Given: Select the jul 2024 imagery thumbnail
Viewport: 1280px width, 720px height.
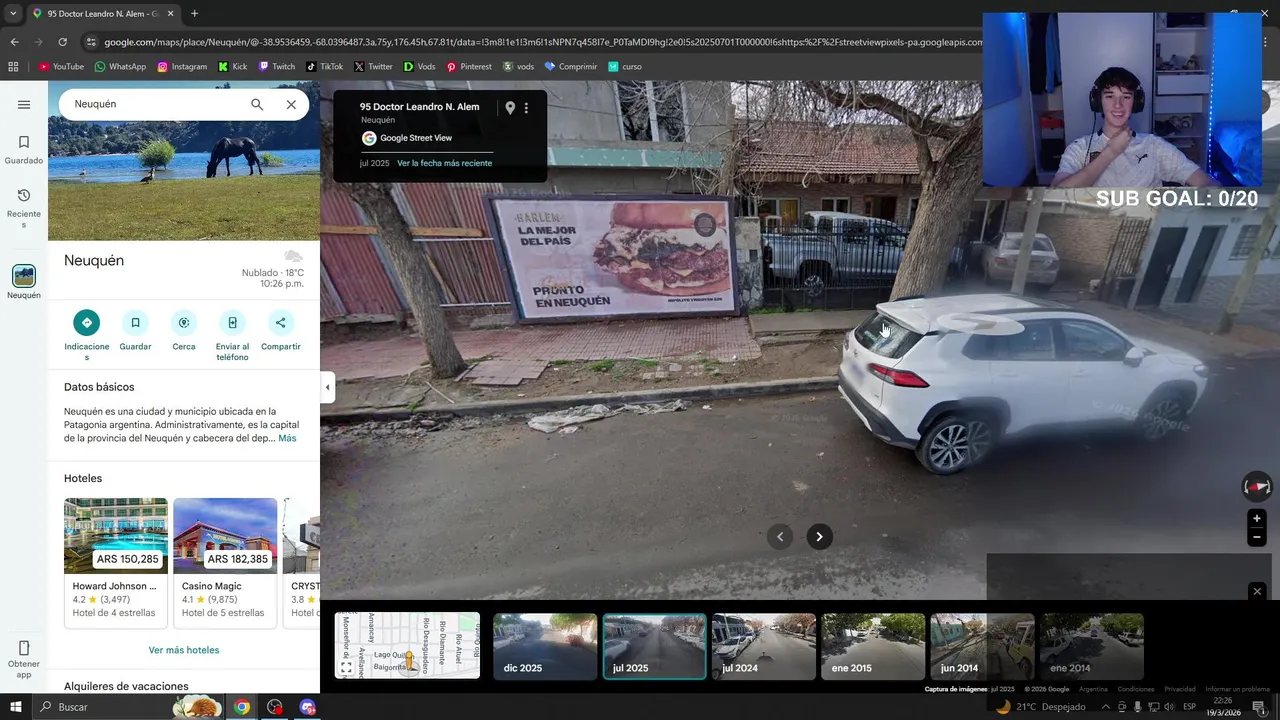Looking at the screenshot, I should tap(764, 646).
